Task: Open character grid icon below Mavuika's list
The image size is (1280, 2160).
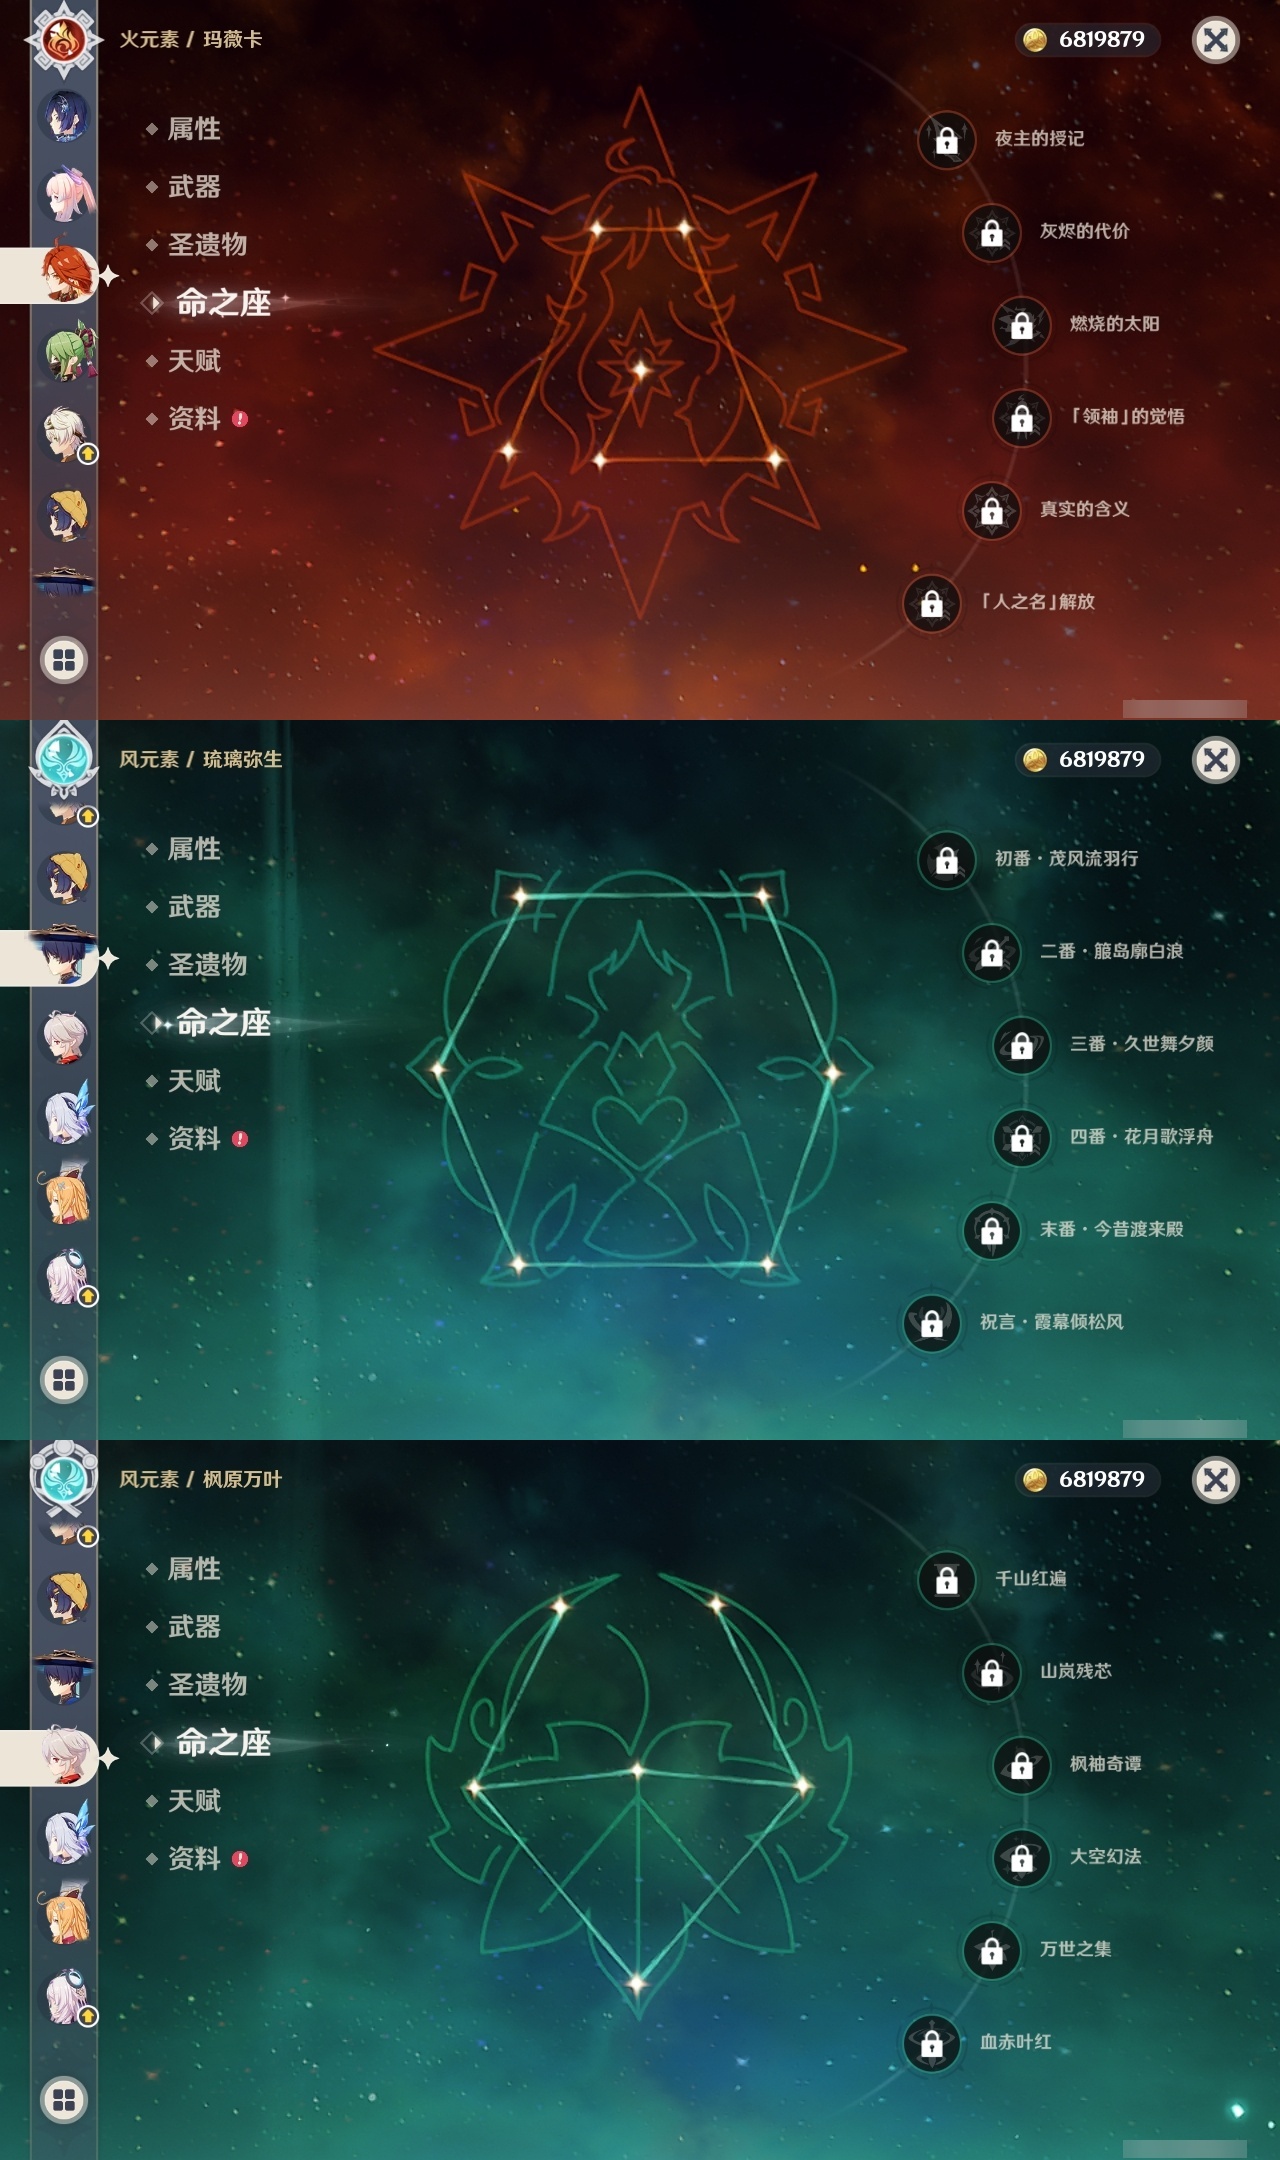Action: coord(64,660)
